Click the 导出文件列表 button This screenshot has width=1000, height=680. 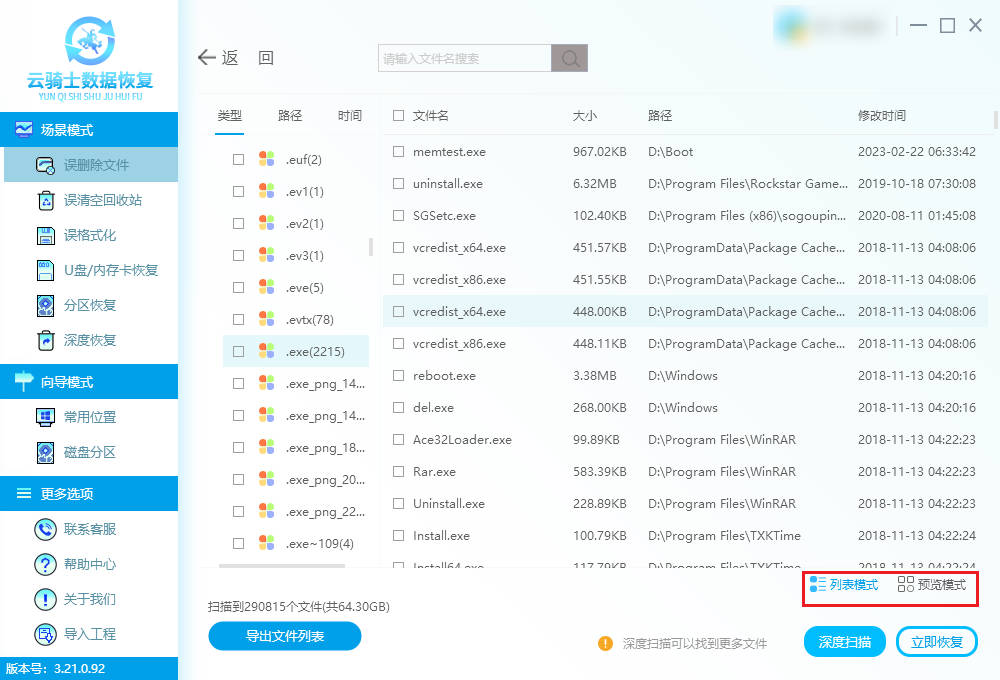[x=285, y=636]
